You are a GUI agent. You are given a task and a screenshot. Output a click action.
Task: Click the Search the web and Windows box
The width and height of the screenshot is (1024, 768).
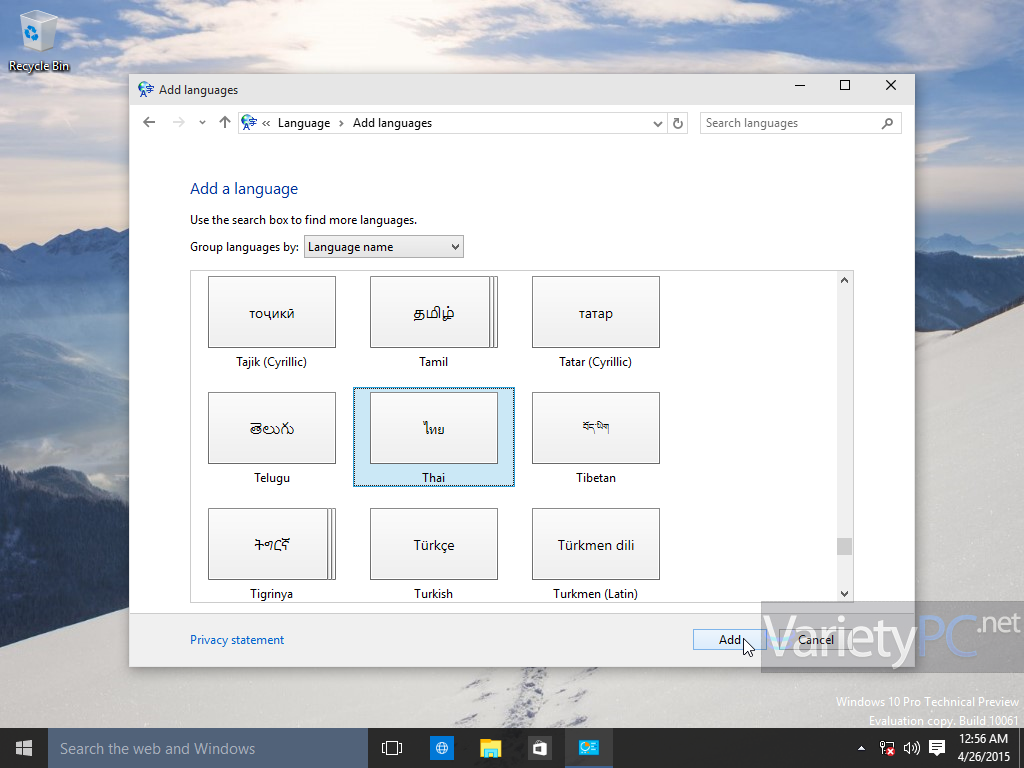coord(208,748)
